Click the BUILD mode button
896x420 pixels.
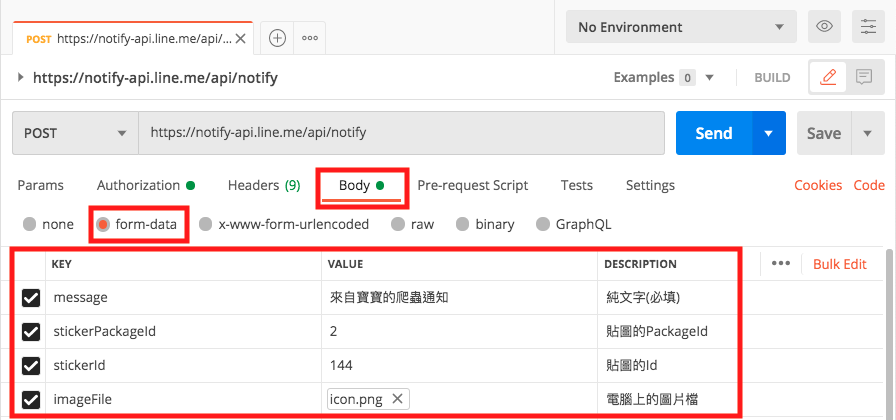[772, 77]
